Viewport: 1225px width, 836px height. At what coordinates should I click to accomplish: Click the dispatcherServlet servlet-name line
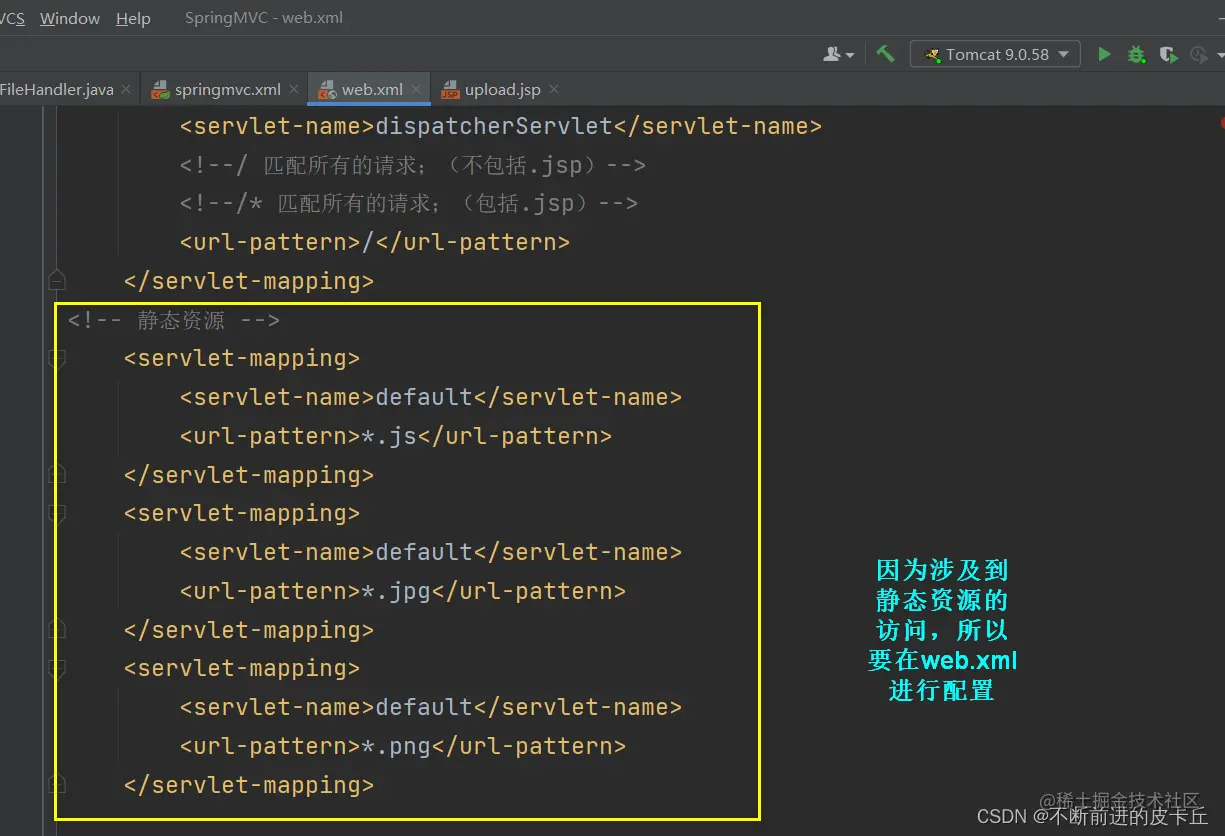pos(501,126)
